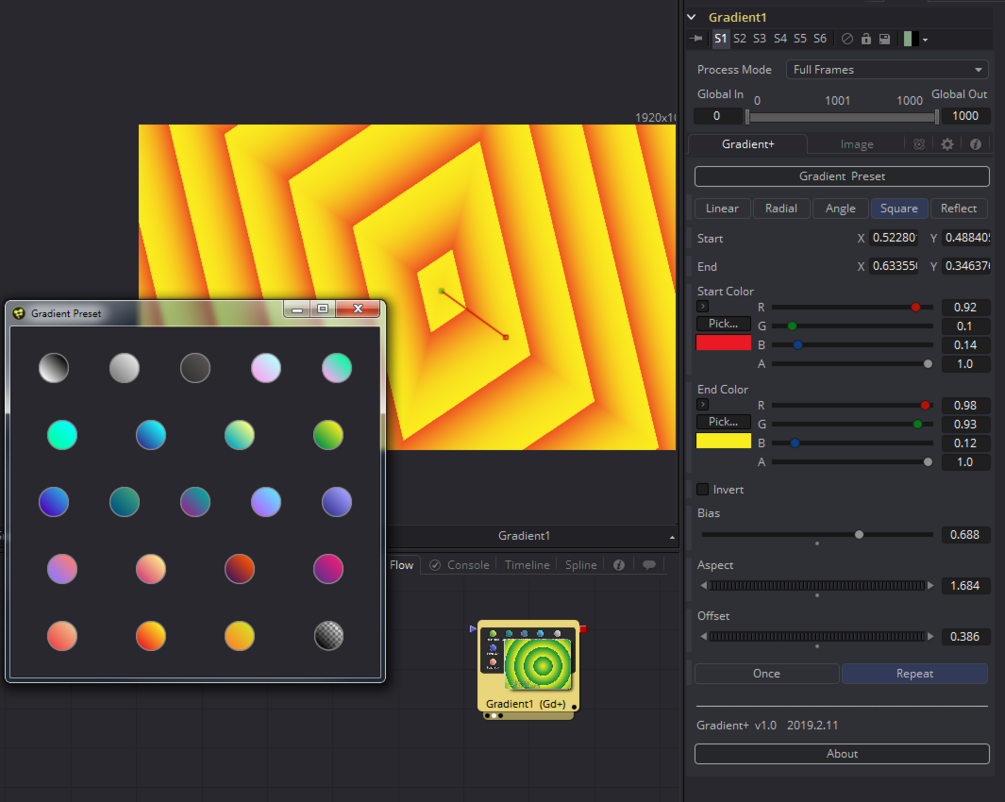Click the Start X value field
The height and width of the screenshot is (802, 1005).
coord(894,238)
